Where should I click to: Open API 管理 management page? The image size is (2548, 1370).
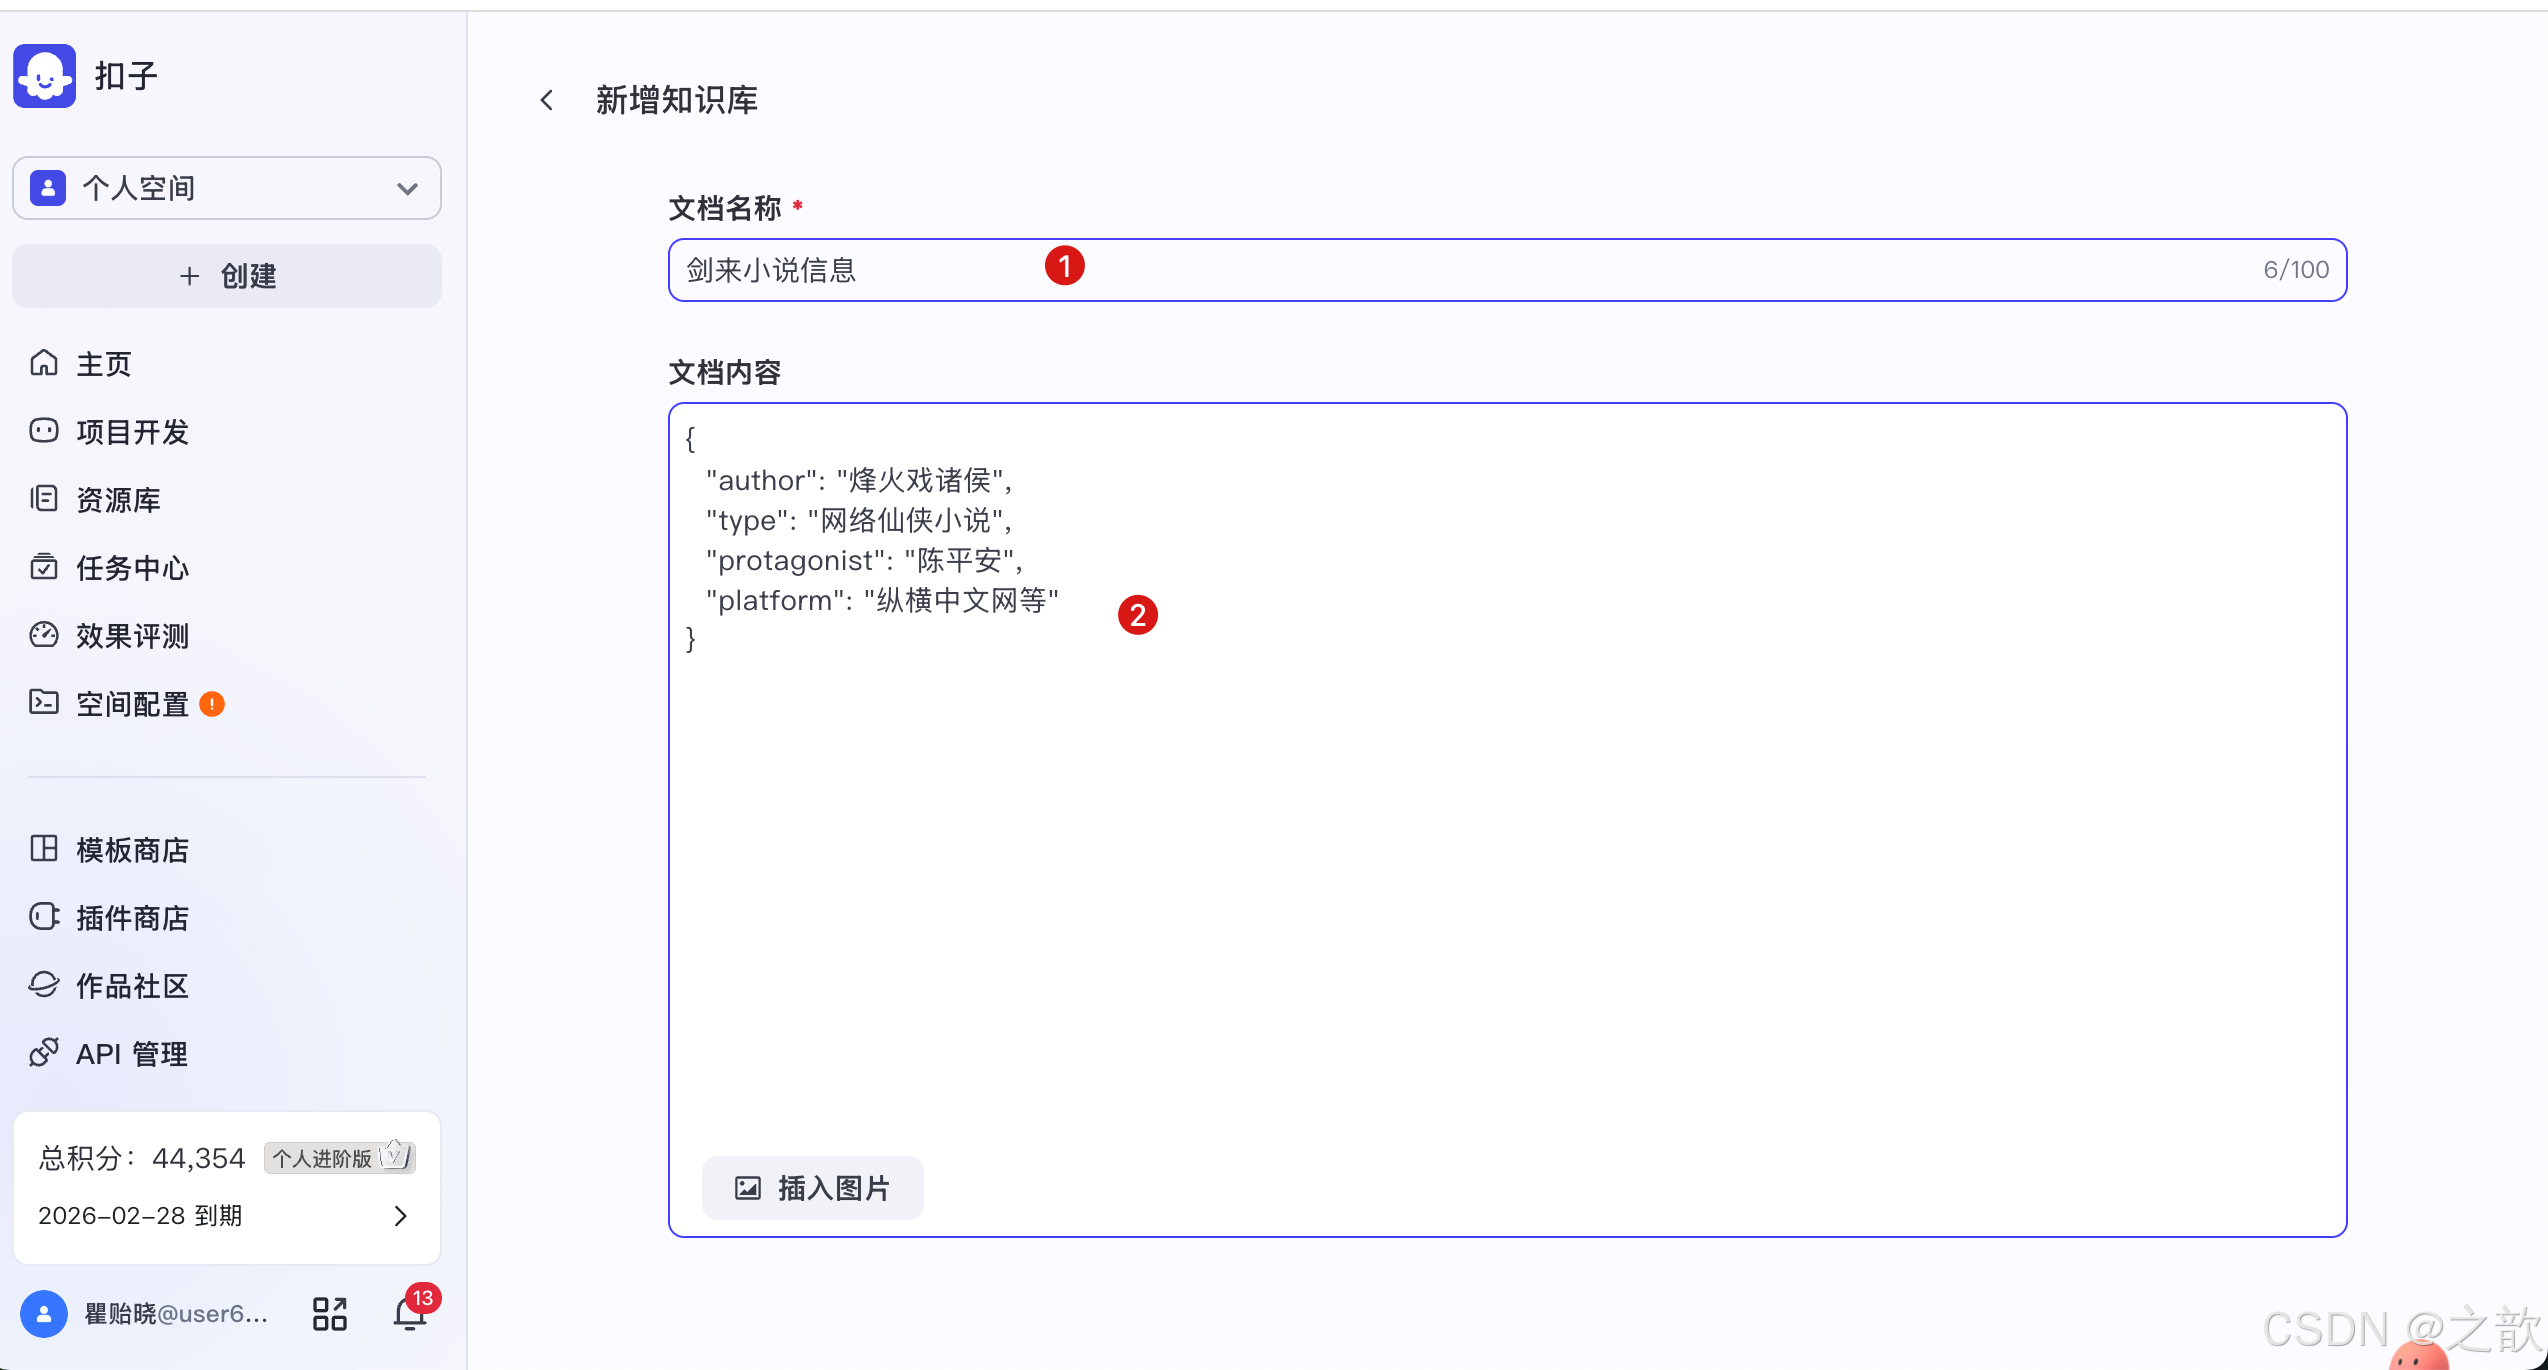tap(130, 1052)
